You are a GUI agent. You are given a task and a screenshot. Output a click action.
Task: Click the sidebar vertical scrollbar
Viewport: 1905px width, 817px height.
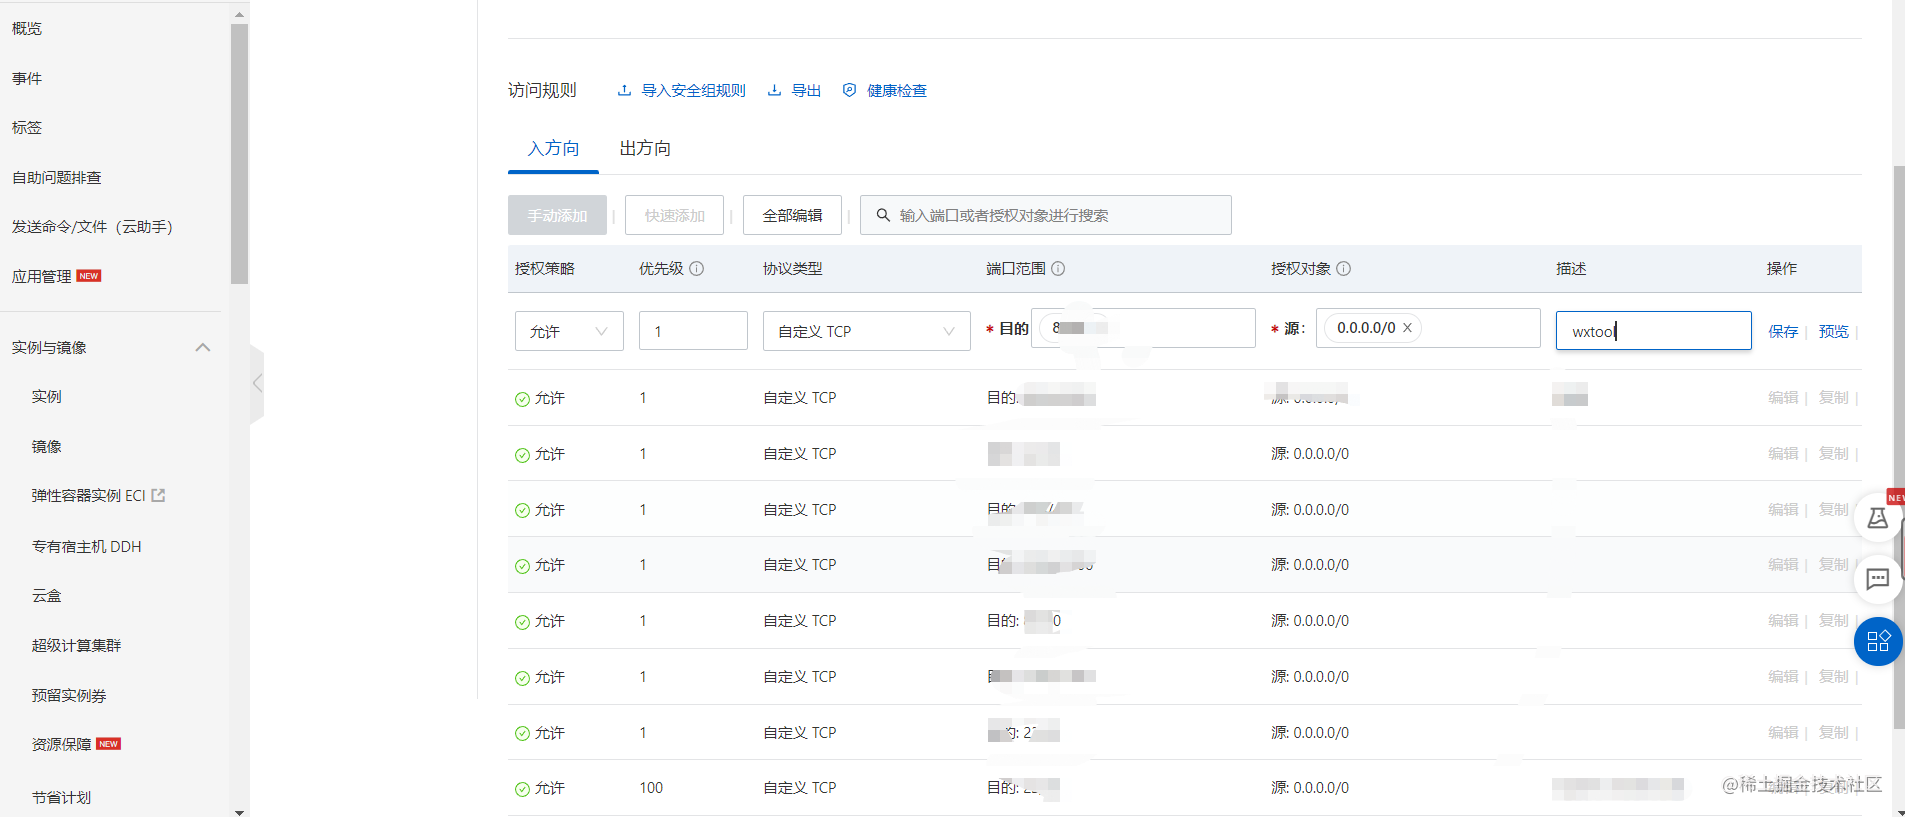[239, 154]
